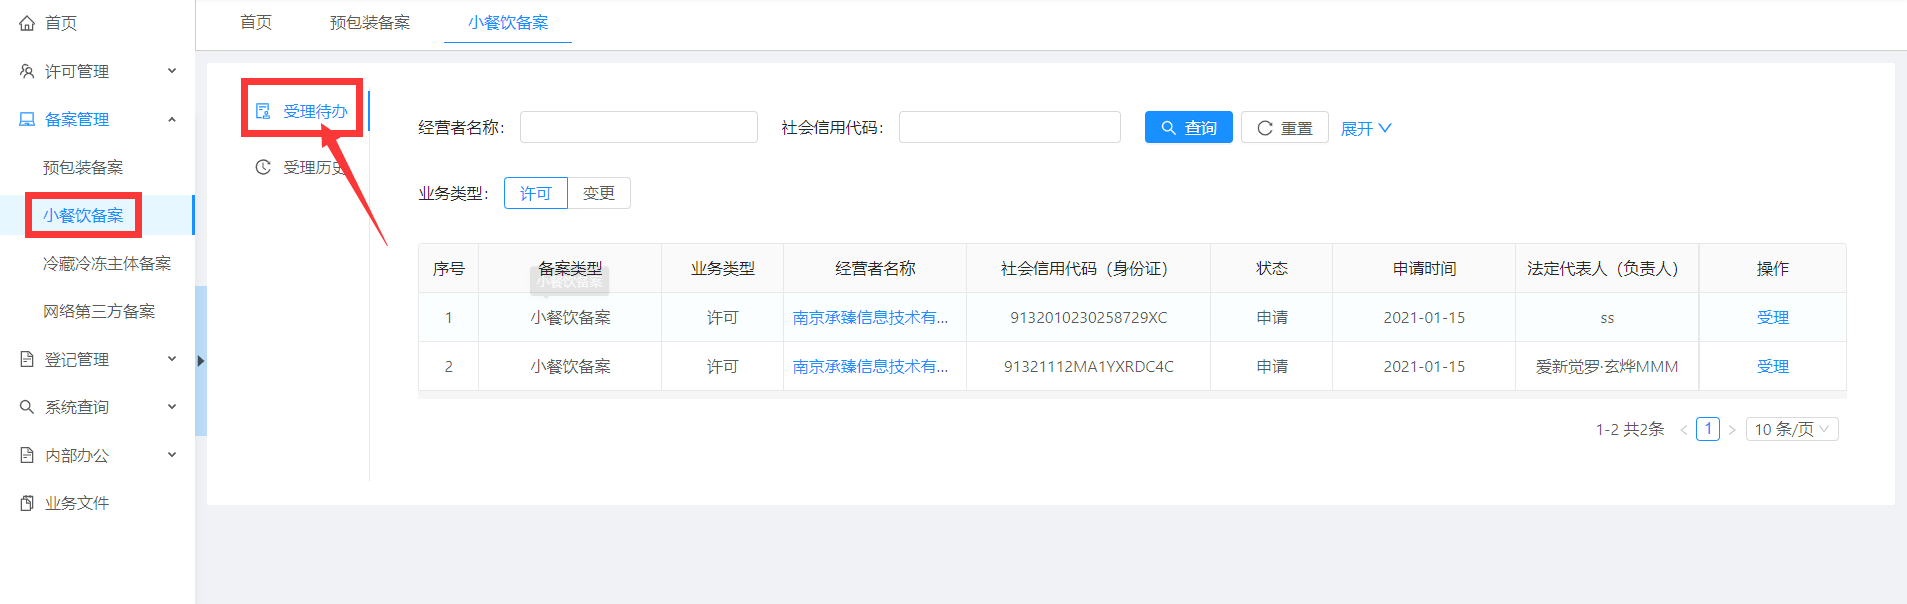The height and width of the screenshot is (604, 1907).
Task: Click the 内部办公 file icon
Action: point(27,455)
